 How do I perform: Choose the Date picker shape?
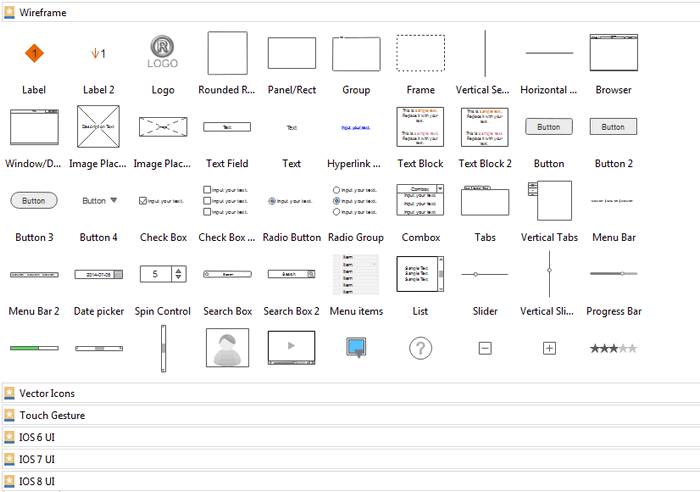coord(98,274)
